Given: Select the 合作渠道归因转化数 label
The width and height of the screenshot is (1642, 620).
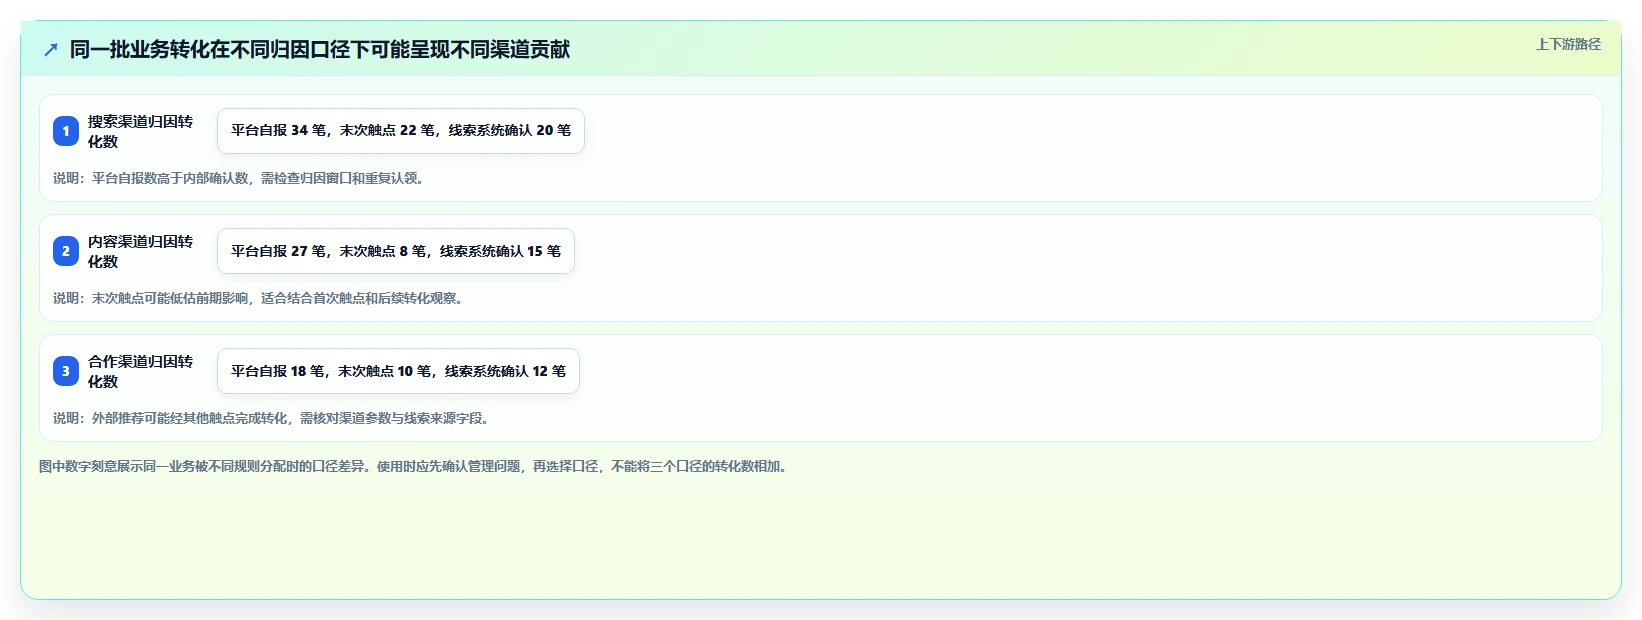Looking at the screenshot, I should click(x=140, y=371).
